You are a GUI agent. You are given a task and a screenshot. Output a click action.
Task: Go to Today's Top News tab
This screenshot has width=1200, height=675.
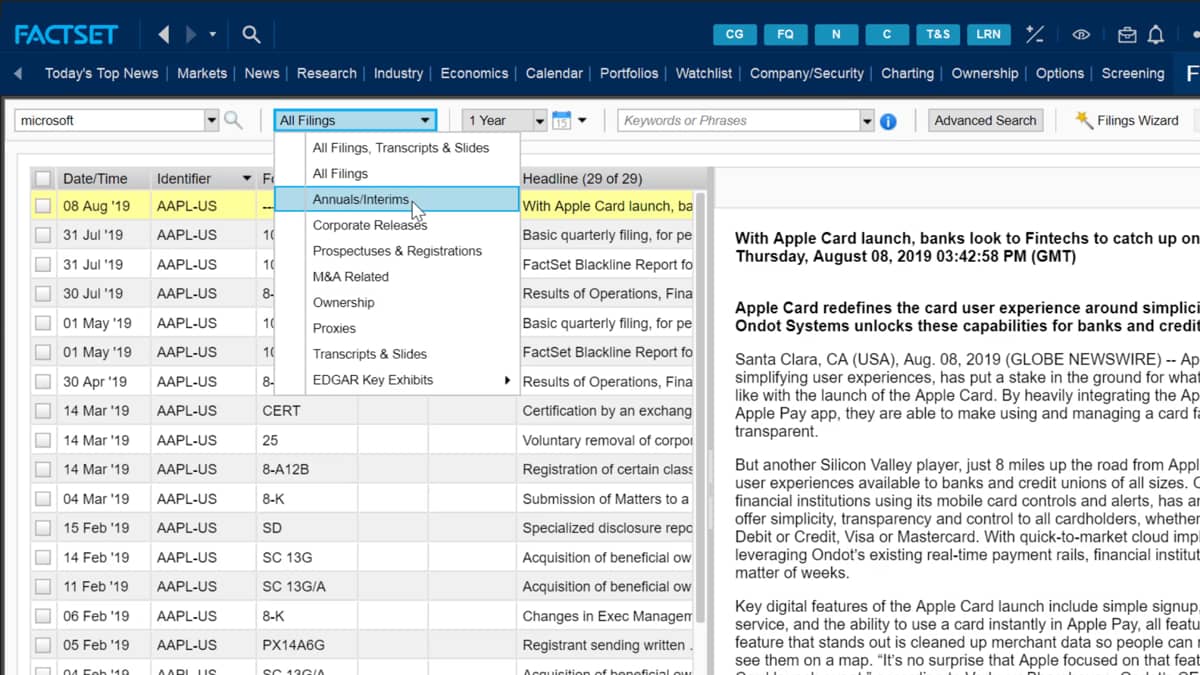click(101, 73)
